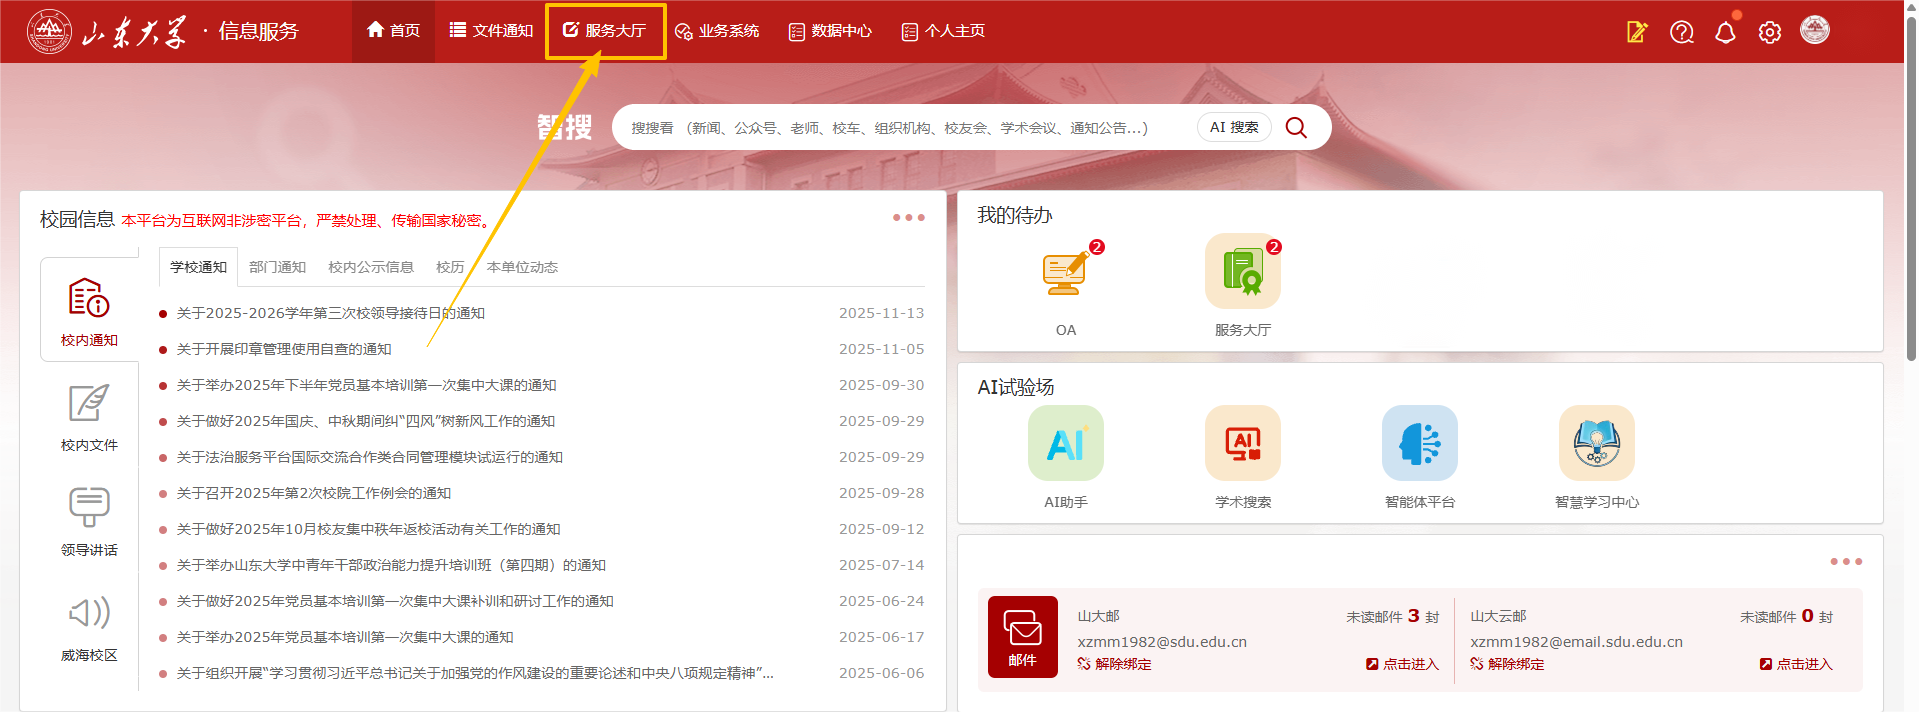This screenshot has height=712, width=1919.
Task: Open the OA pending tasks icon
Action: (1065, 272)
